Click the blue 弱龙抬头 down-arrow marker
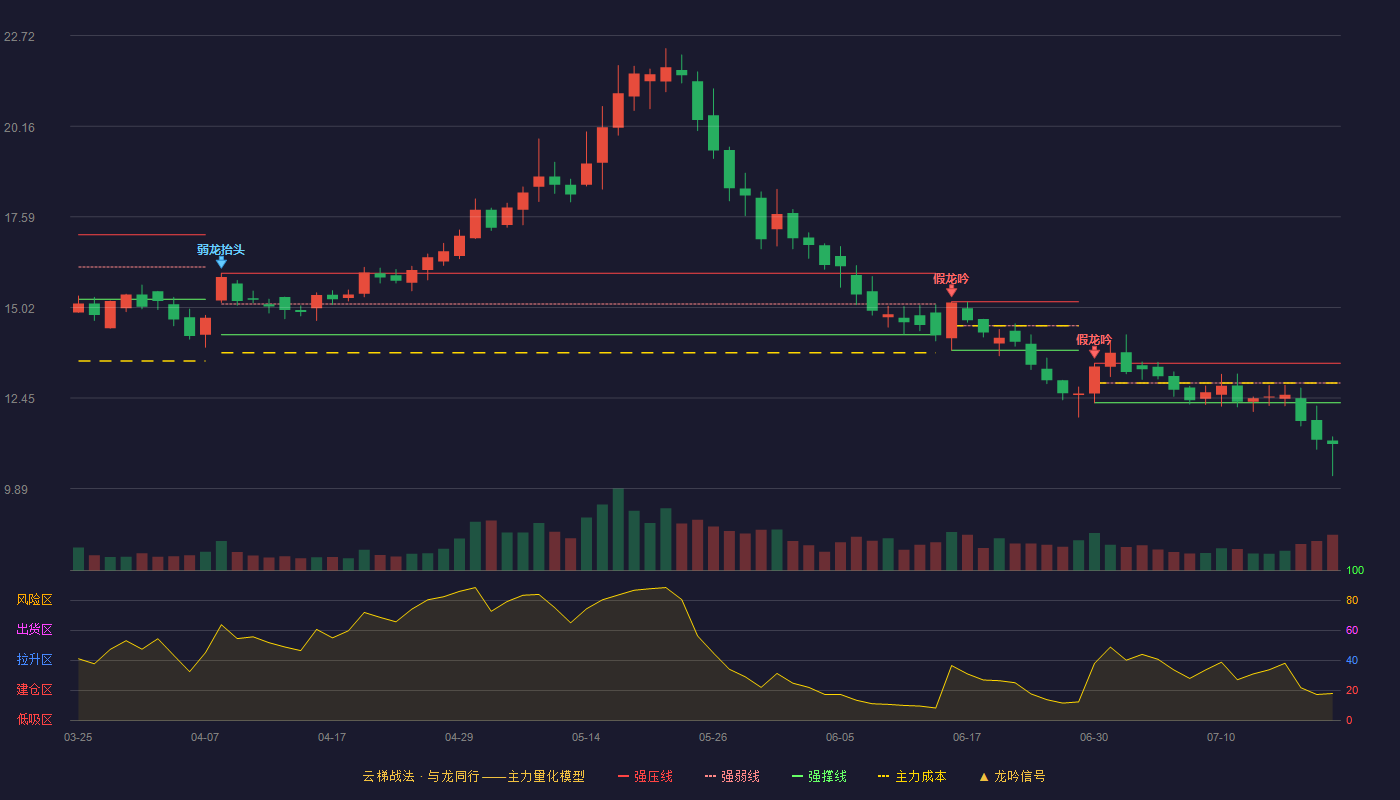Viewport: 1400px width, 800px height. (221, 262)
